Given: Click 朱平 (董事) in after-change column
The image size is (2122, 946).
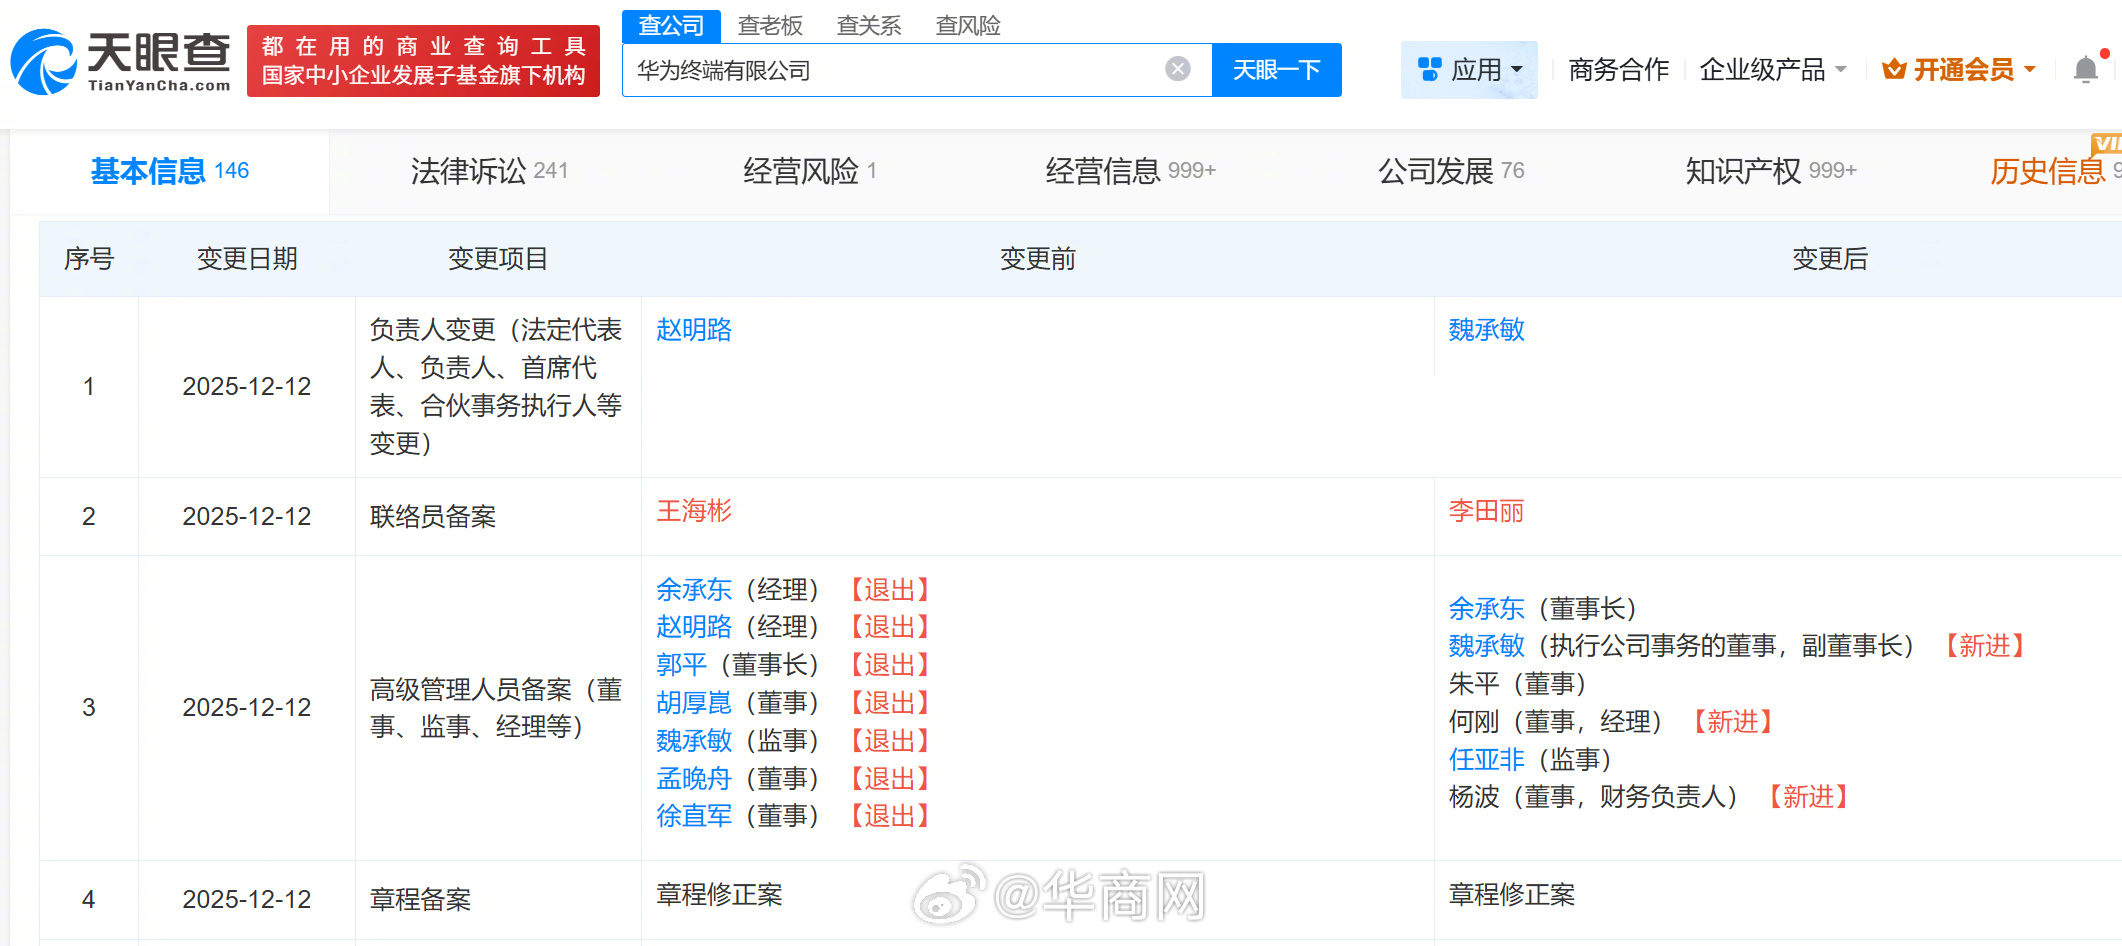Looking at the screenshot, I should tap(1518, 684).
